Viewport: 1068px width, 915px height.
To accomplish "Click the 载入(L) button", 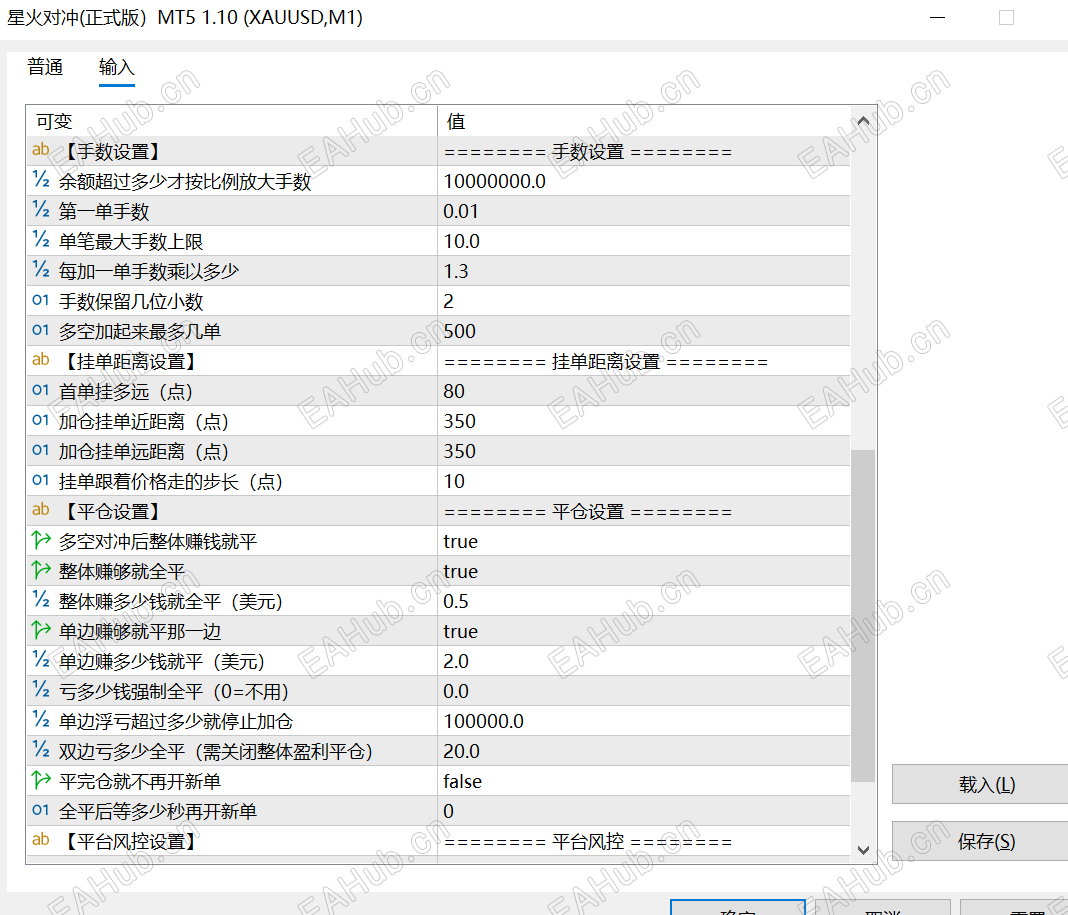I will tap(986, 784).
